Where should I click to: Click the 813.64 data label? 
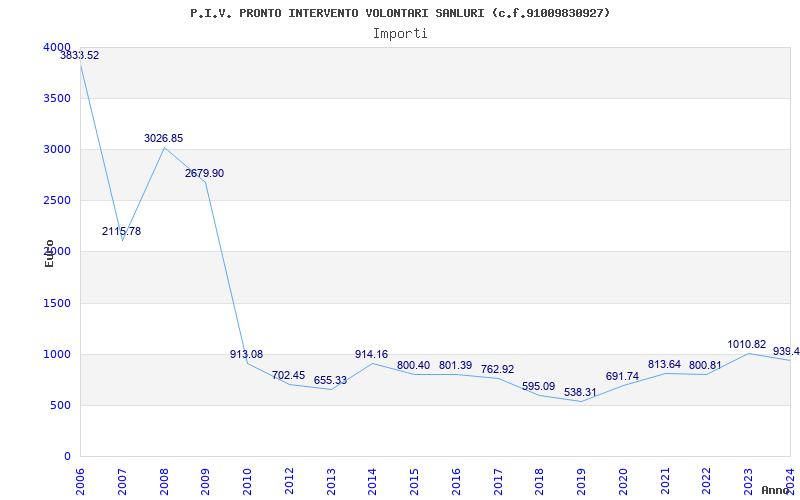tap(664, 365)
